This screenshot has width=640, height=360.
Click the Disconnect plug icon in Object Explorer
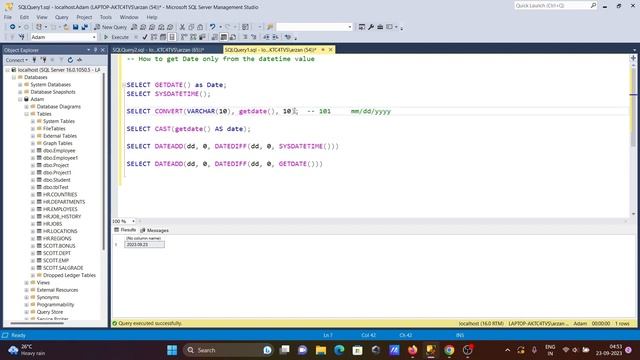tap(43, 60)
